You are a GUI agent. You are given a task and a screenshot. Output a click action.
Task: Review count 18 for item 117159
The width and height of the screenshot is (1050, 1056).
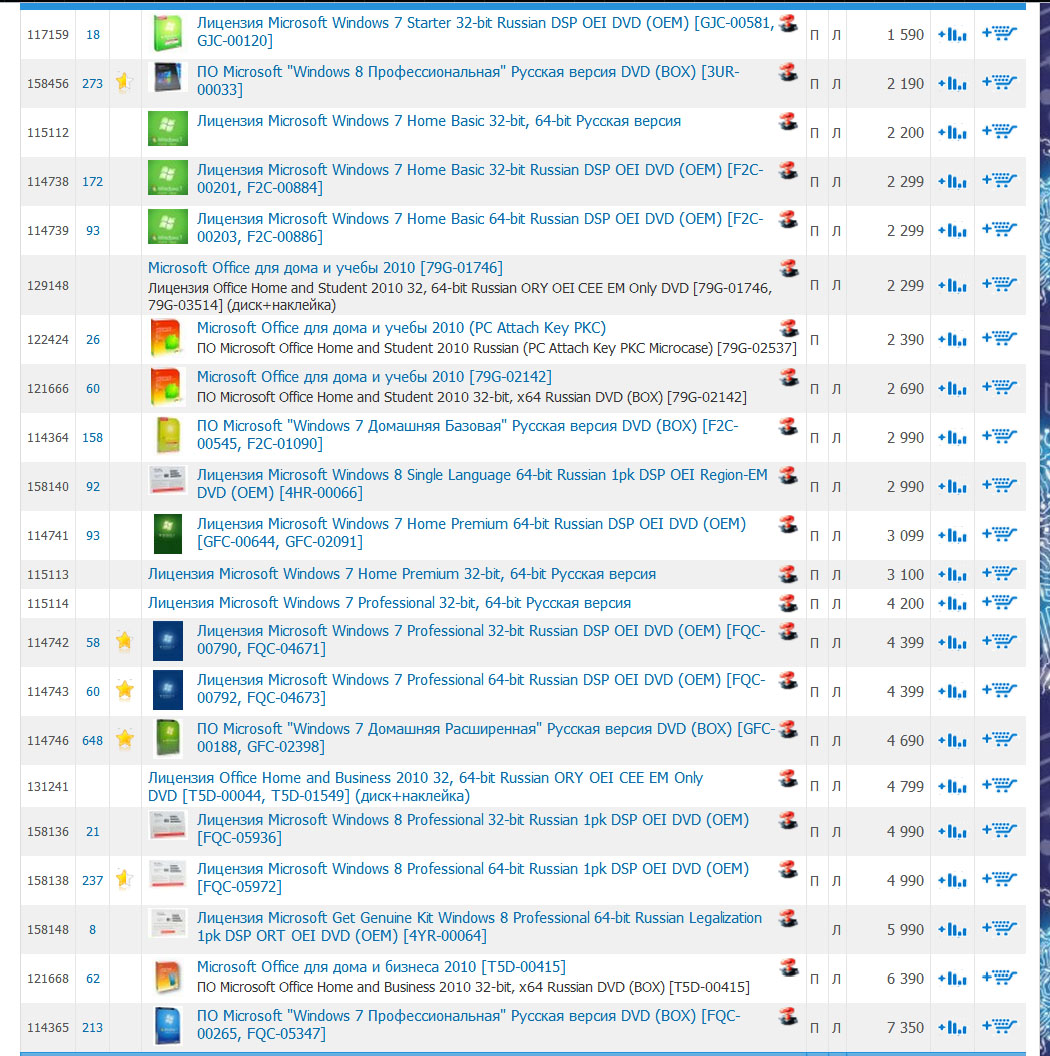point(93,35)
